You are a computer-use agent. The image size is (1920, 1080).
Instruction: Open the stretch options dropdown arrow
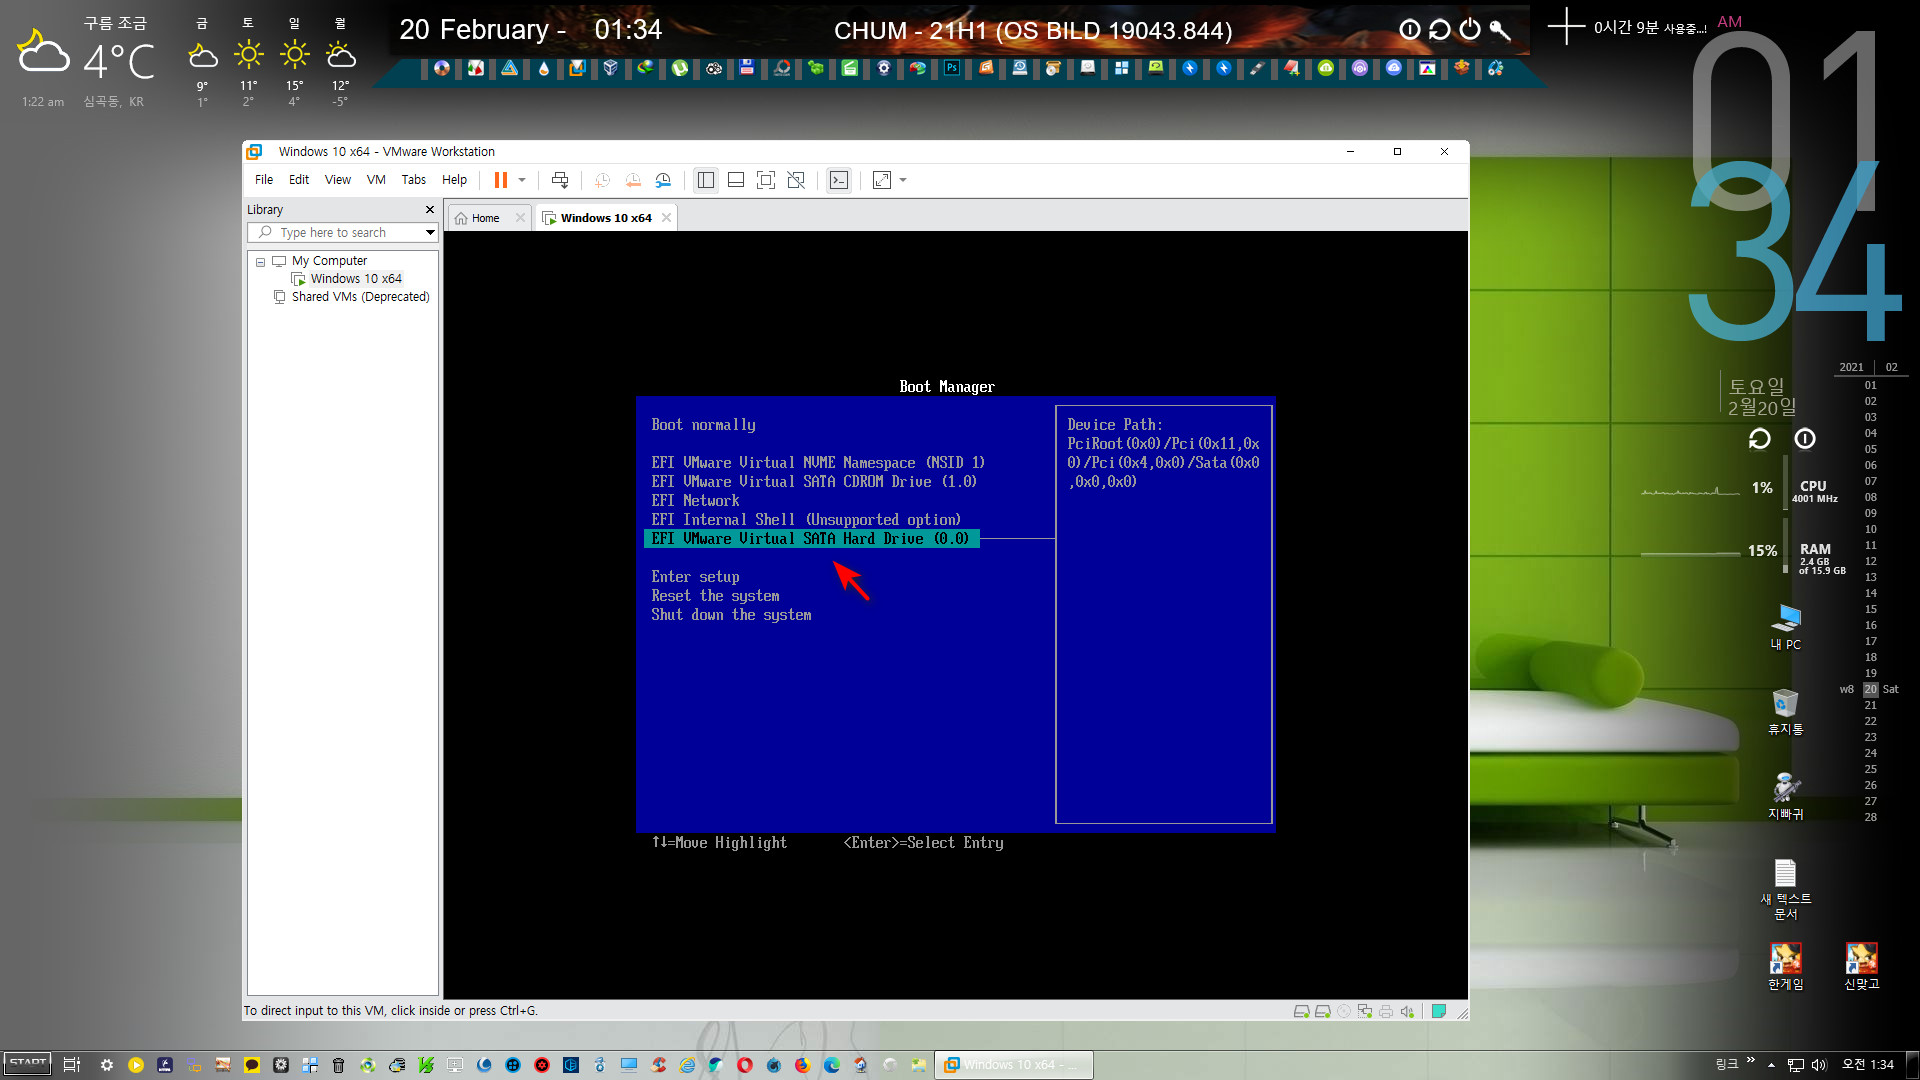pos(903,180)
